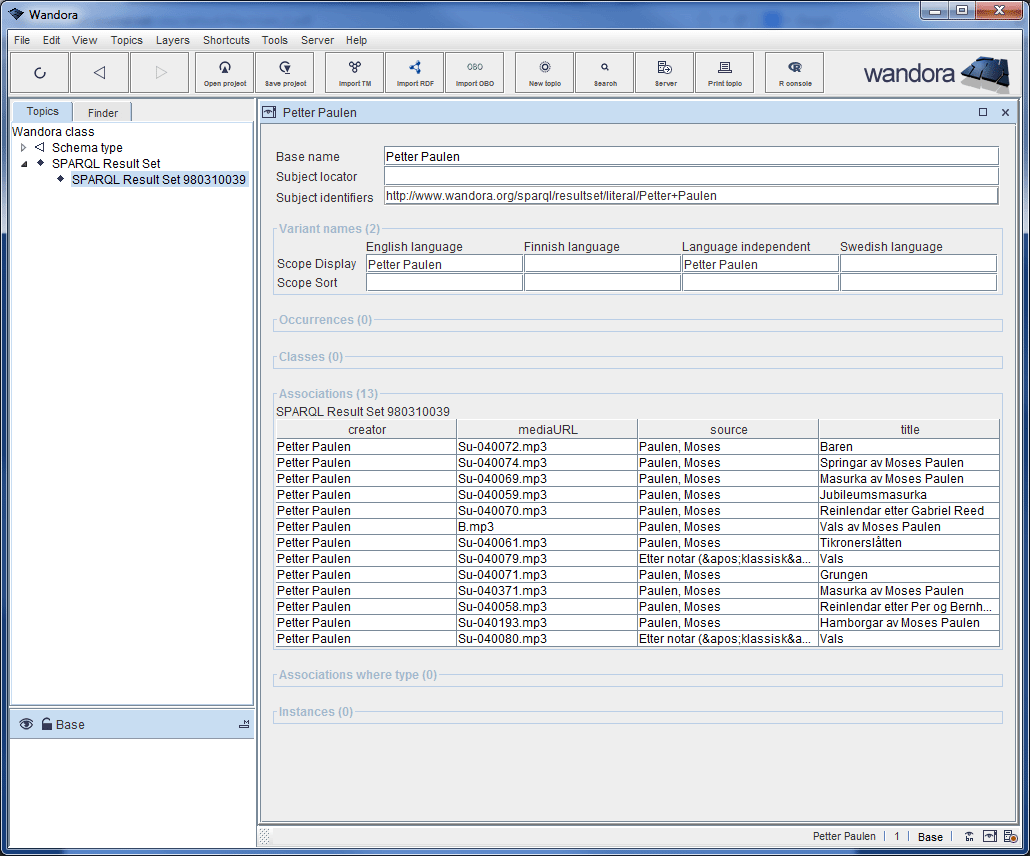Image resolution: width=1030 pixels, height=856 pixels.
Task: Hide the Base layer with the eye toggle
Action: point(26,724)
